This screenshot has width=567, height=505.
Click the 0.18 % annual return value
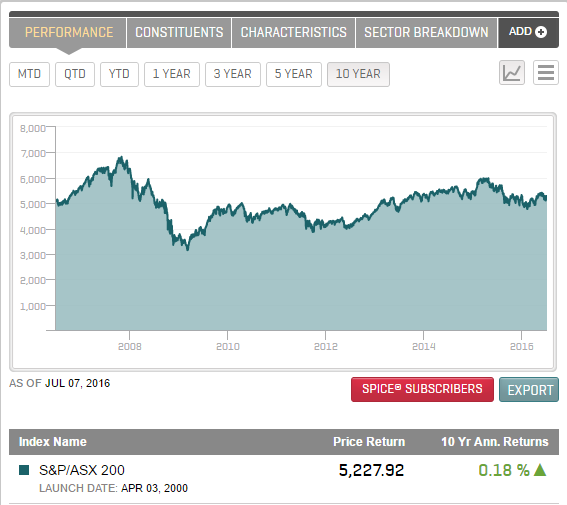click(x=504, y=470)
